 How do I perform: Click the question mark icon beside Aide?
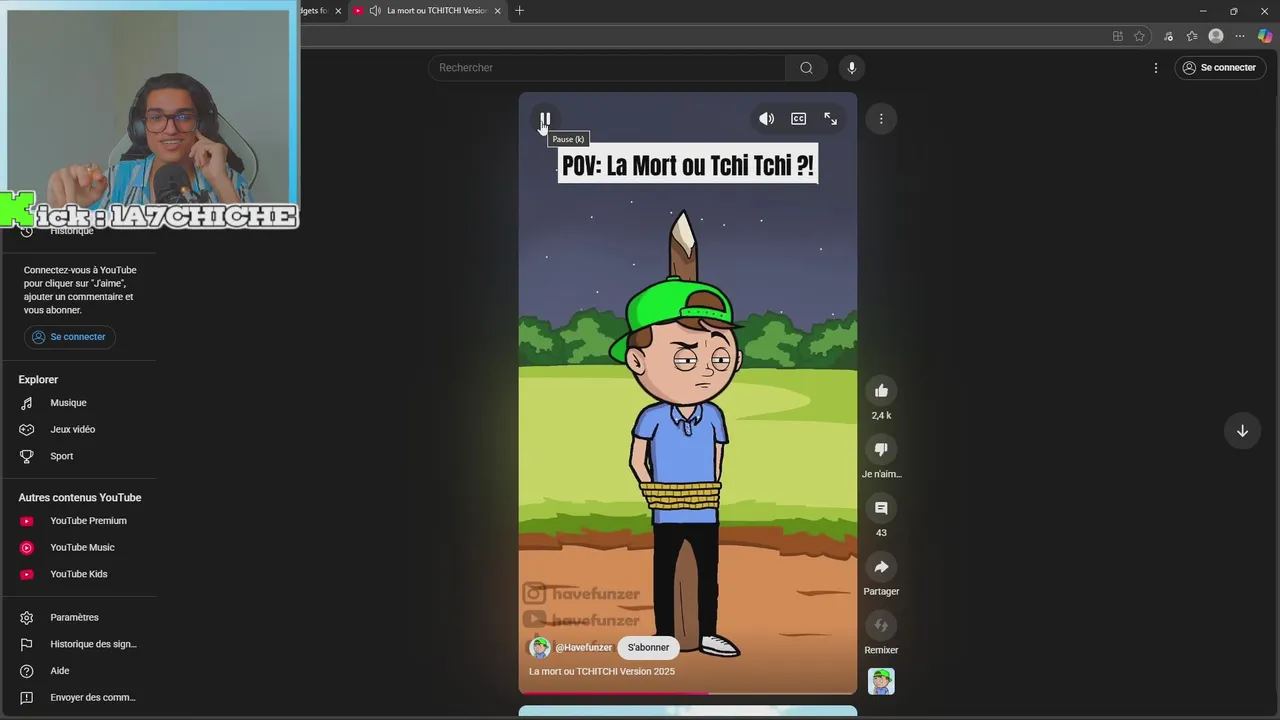tap(27, 671)
